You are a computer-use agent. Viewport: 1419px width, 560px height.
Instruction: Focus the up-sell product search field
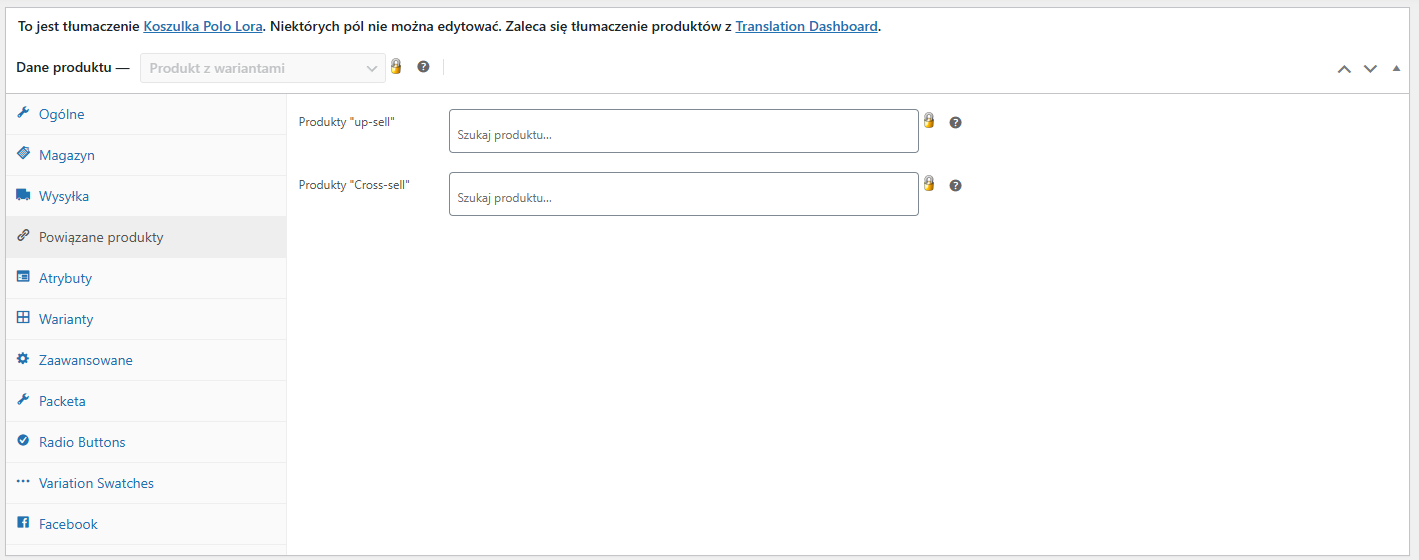[x=684, y=131]
